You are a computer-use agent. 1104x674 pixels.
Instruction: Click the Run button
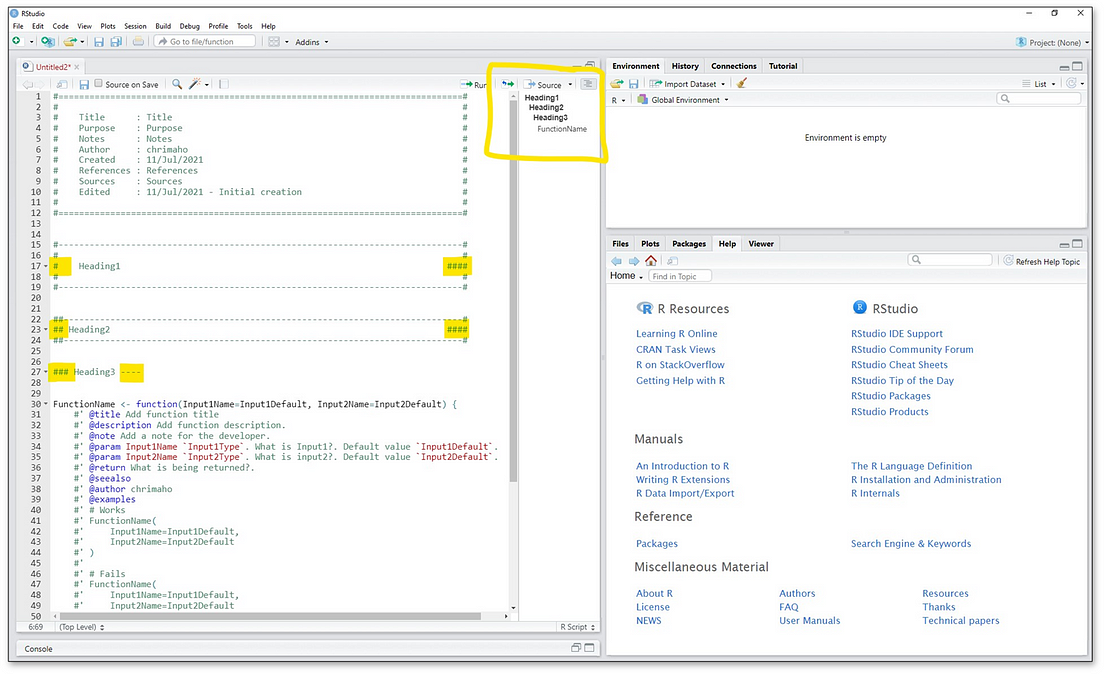point(474,85)
